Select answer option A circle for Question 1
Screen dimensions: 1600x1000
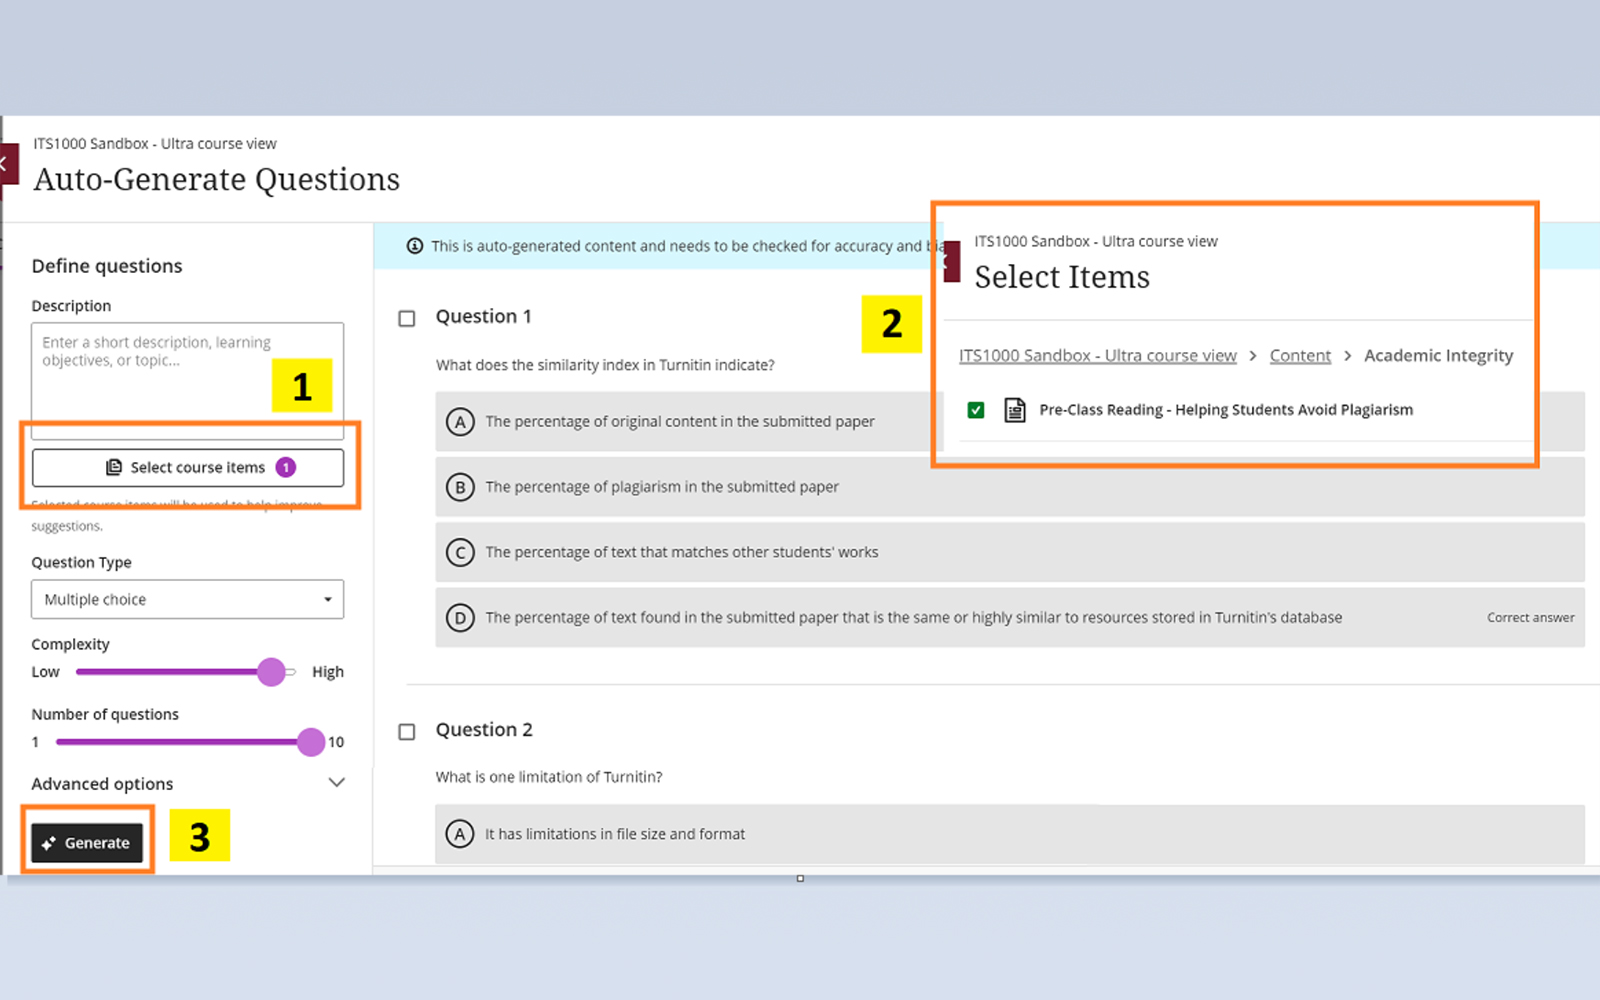(460, 422)
